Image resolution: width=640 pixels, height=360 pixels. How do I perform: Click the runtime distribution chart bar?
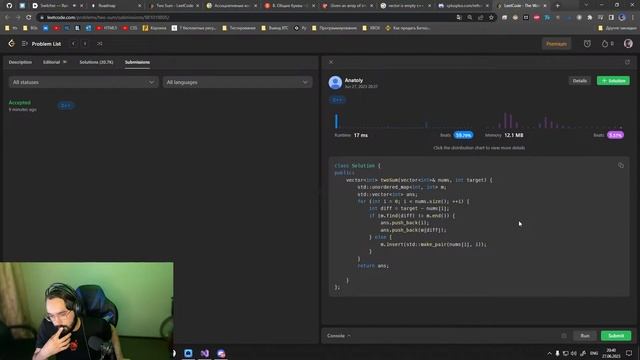(336, 121)
